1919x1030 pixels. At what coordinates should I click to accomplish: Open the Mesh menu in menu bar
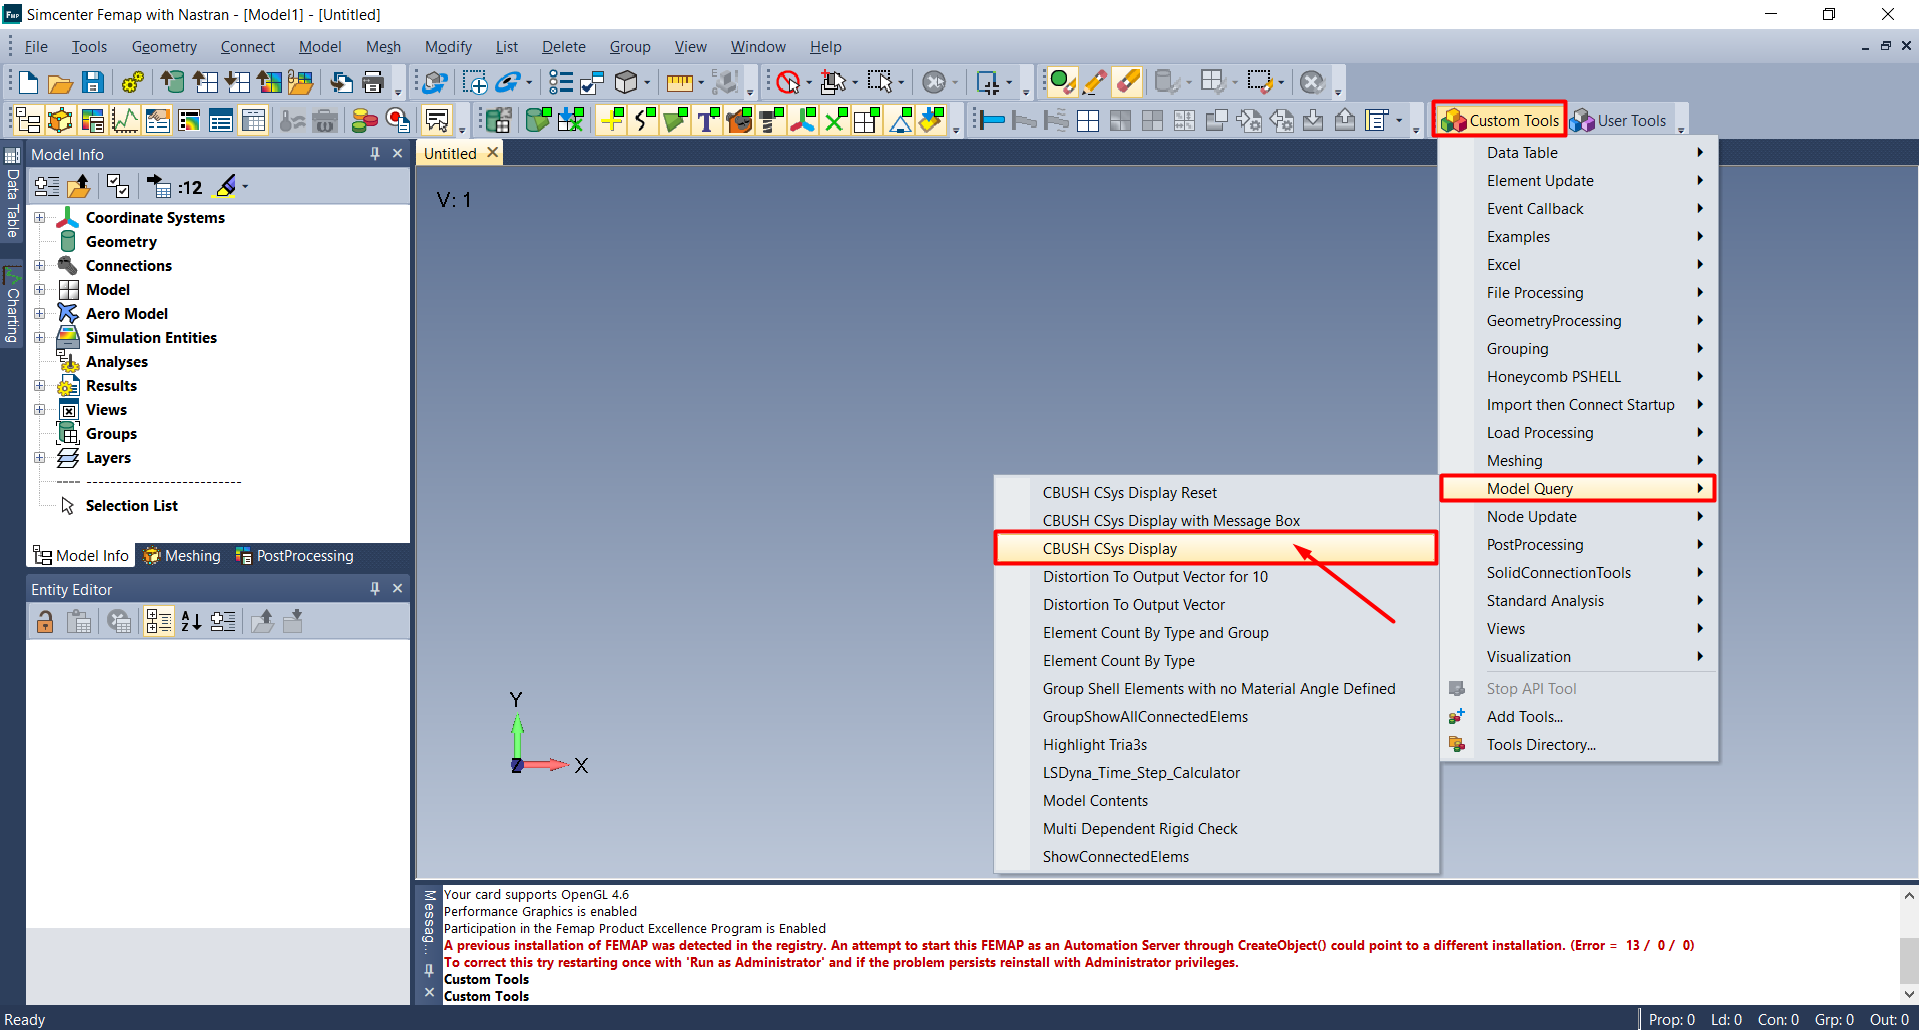(x=383, y=47)
